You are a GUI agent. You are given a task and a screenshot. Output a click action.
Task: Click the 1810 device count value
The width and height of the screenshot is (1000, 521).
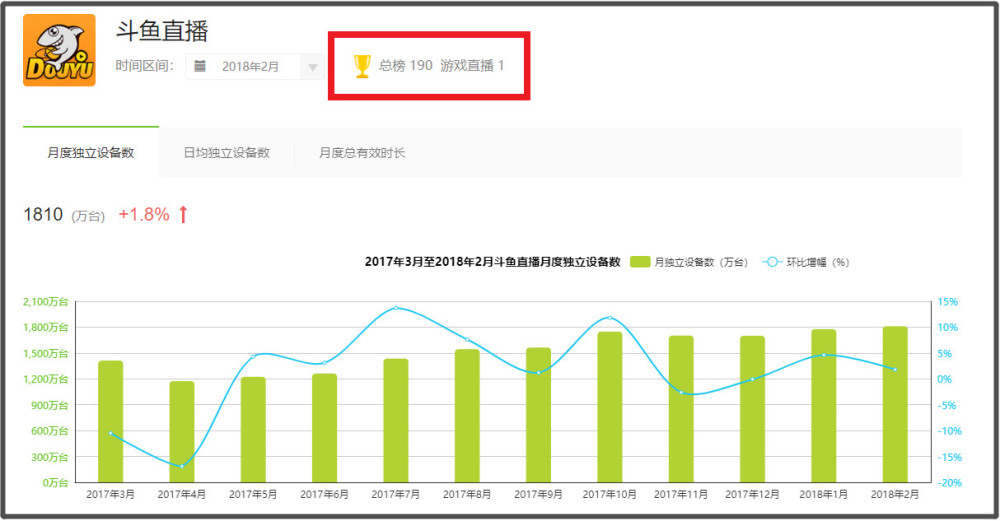pos(43,214)
